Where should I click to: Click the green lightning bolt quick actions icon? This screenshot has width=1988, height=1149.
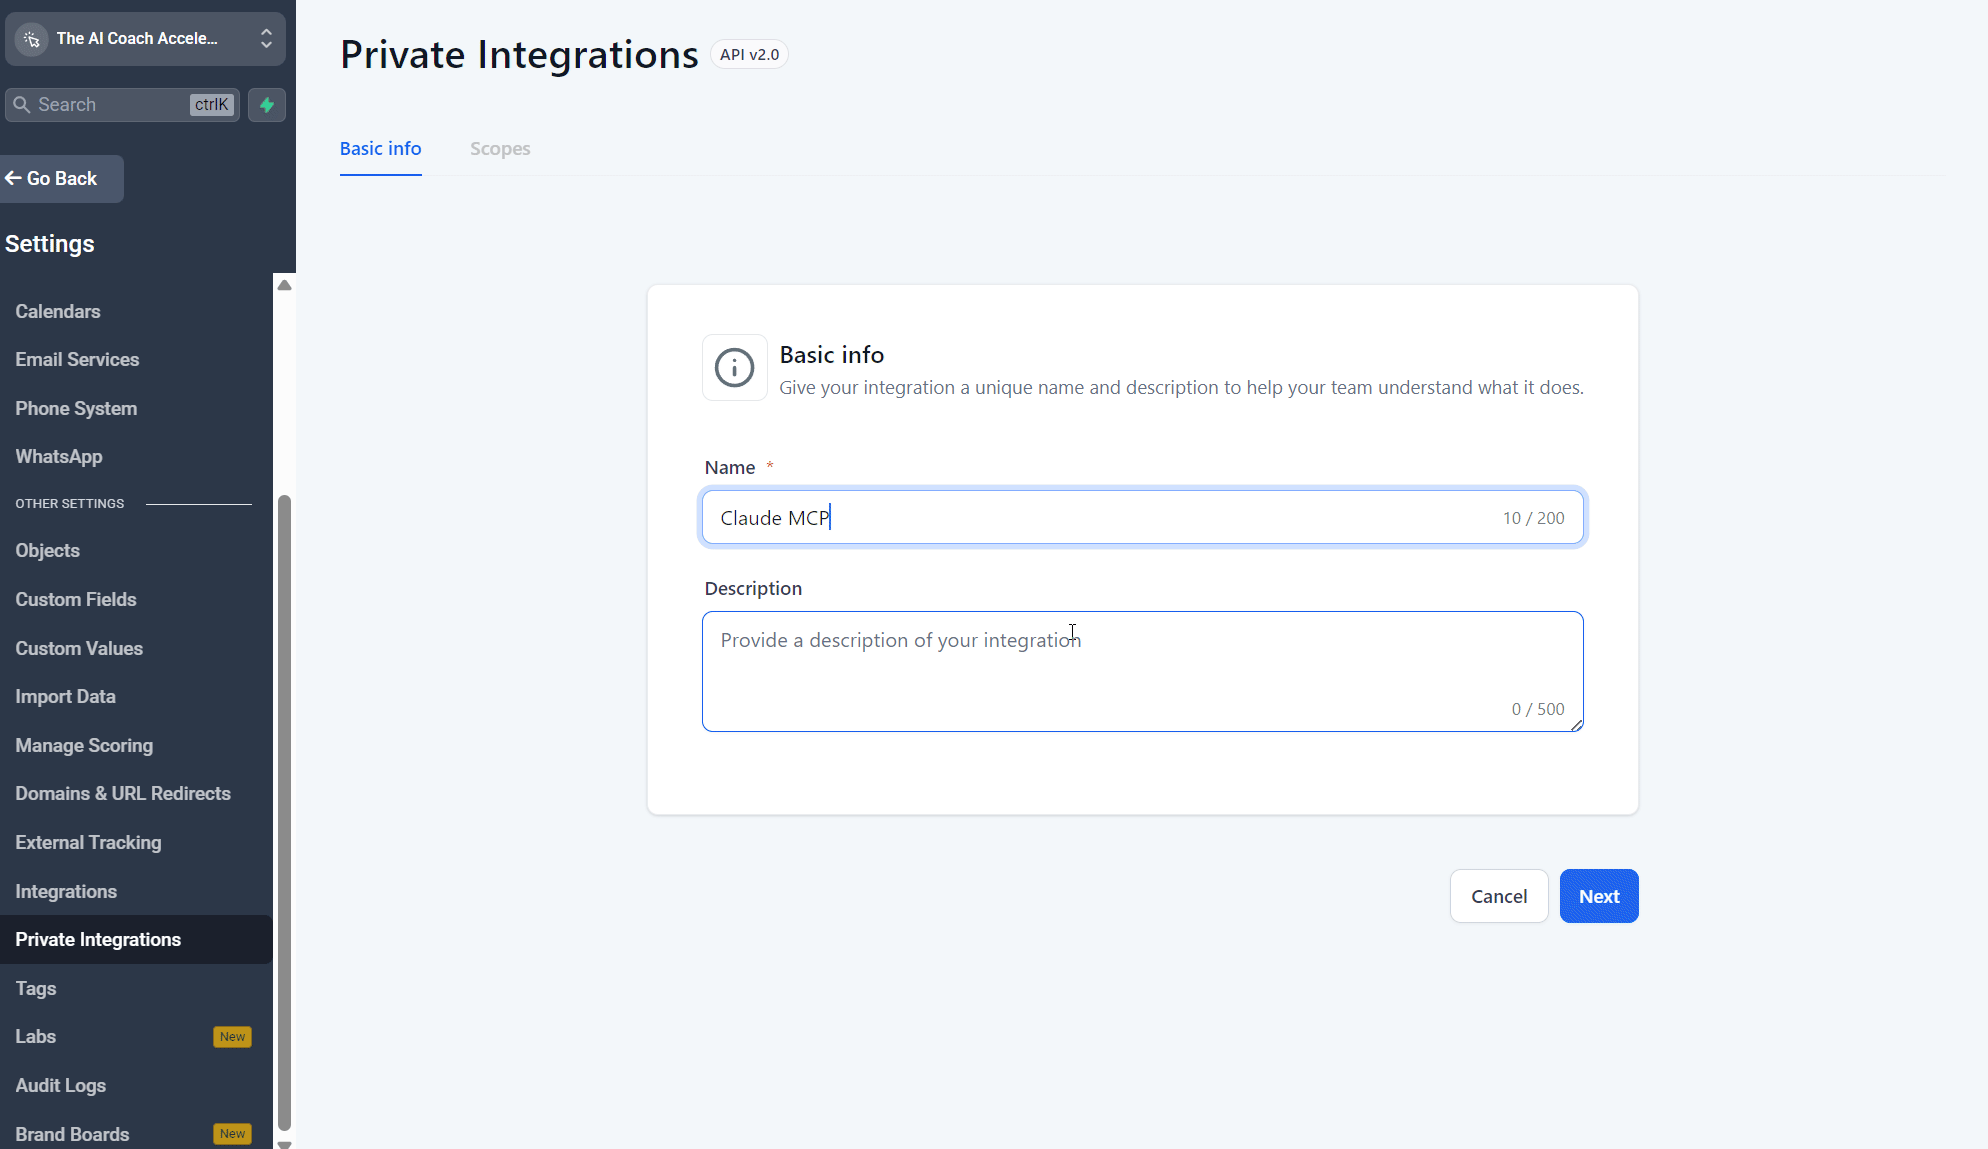coord(267,105)
